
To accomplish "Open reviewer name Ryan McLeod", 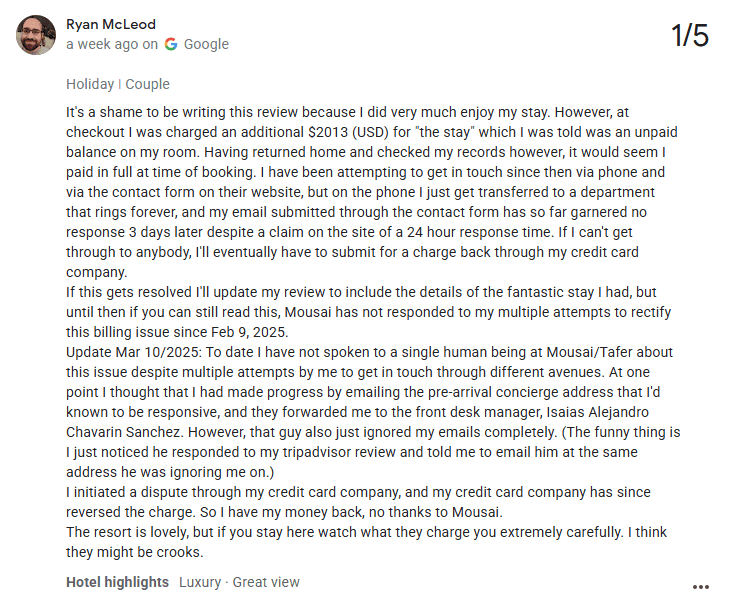I will pyautogui.click(x=110, y=24).
